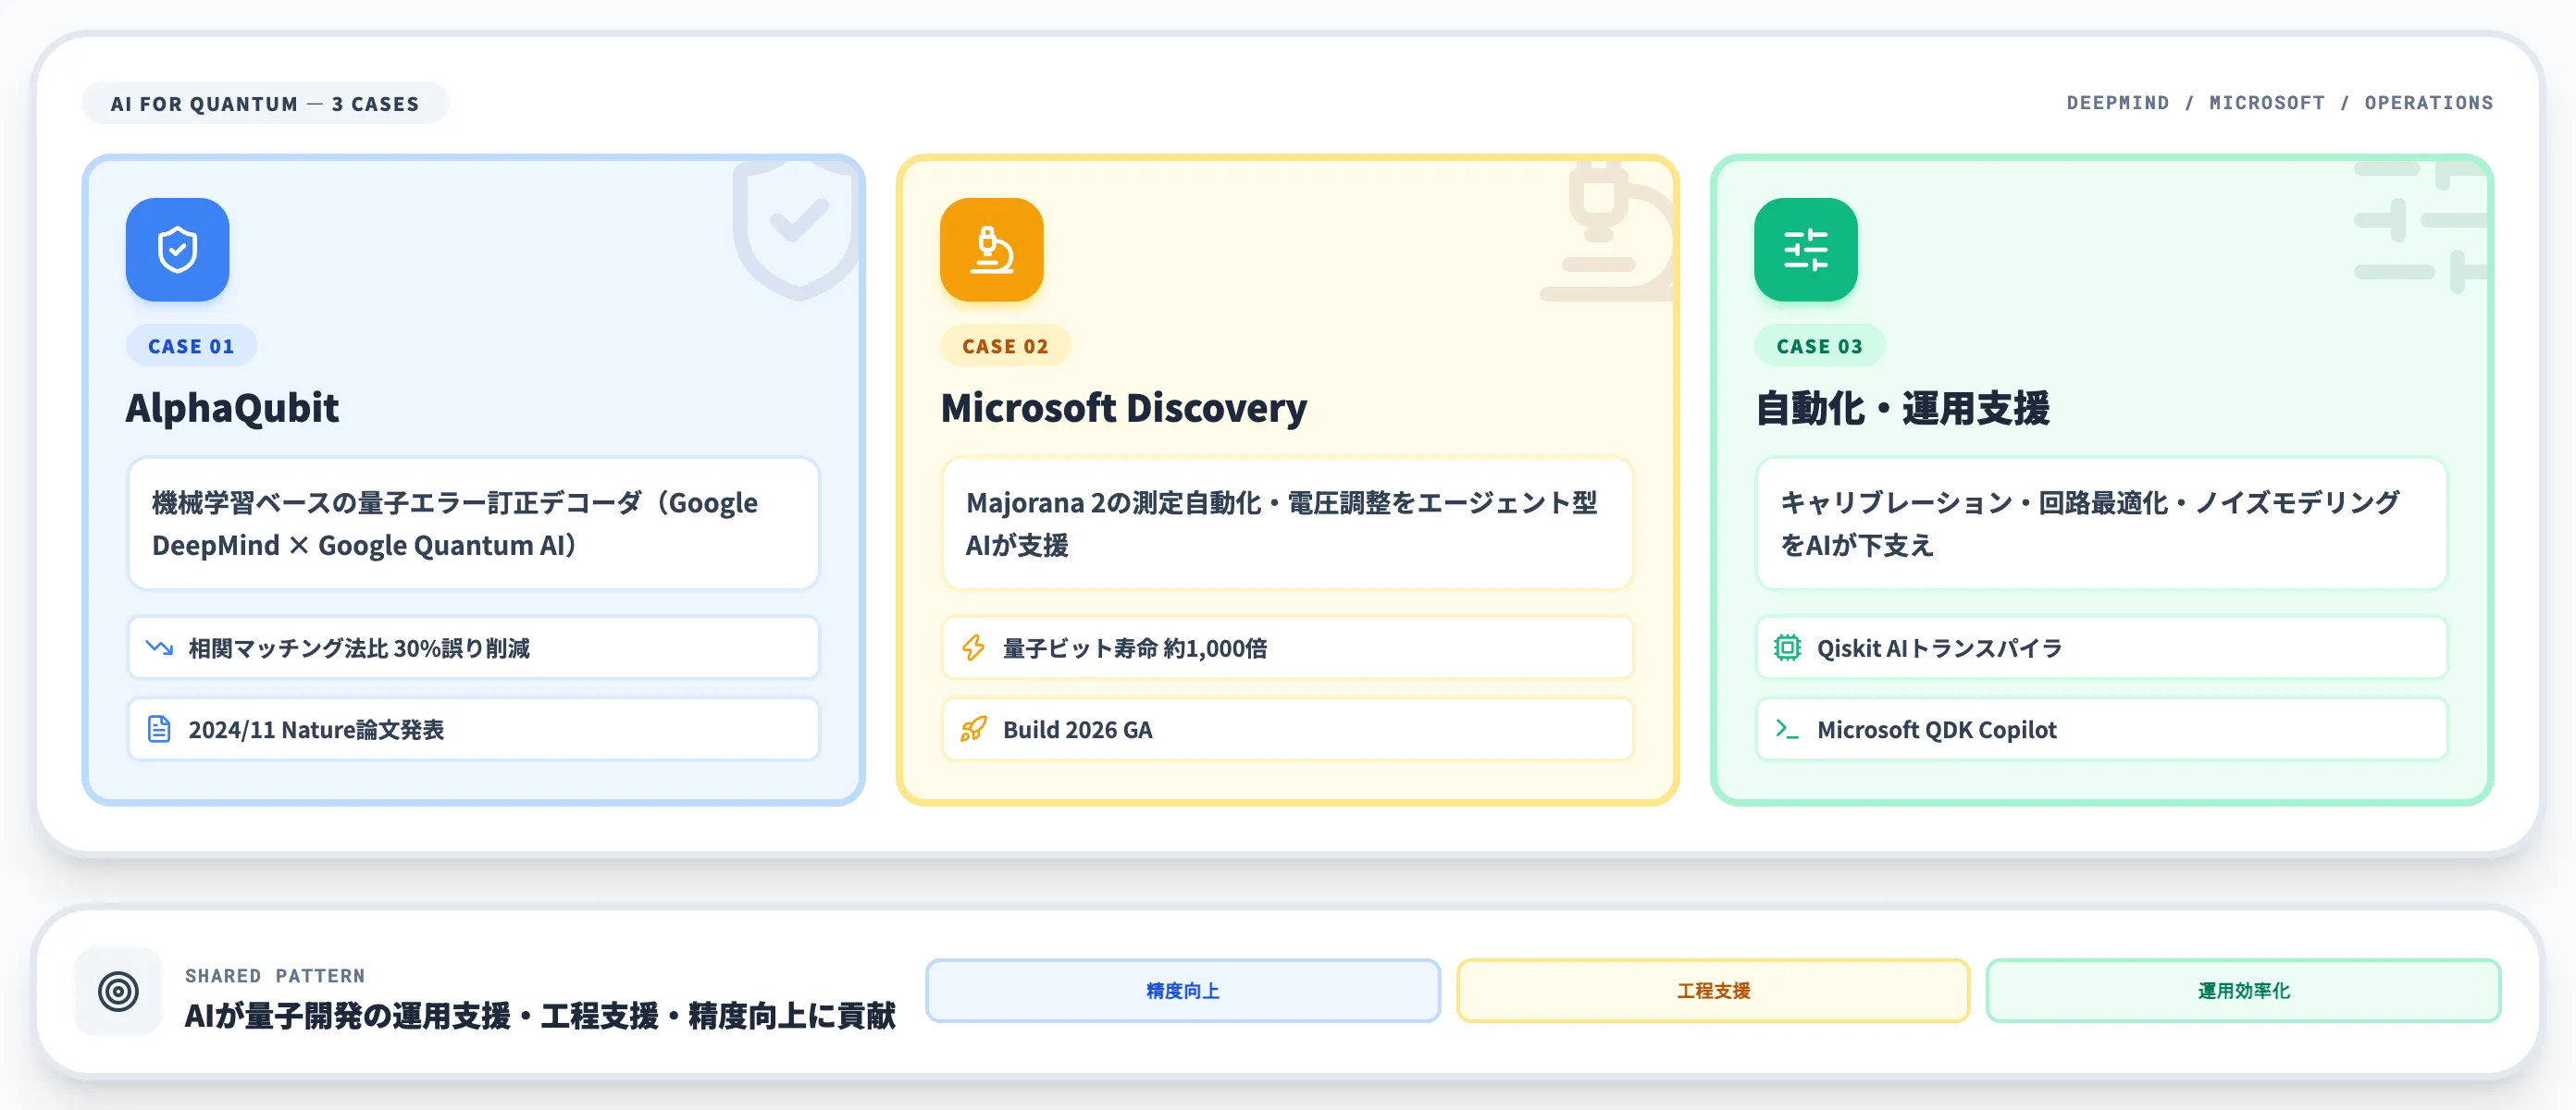The height and width of the screenshot is (1110, 2576).
Task: Click the 機械学習ベースの量子エラー訂正デコーダ description box
Action: 473,523
